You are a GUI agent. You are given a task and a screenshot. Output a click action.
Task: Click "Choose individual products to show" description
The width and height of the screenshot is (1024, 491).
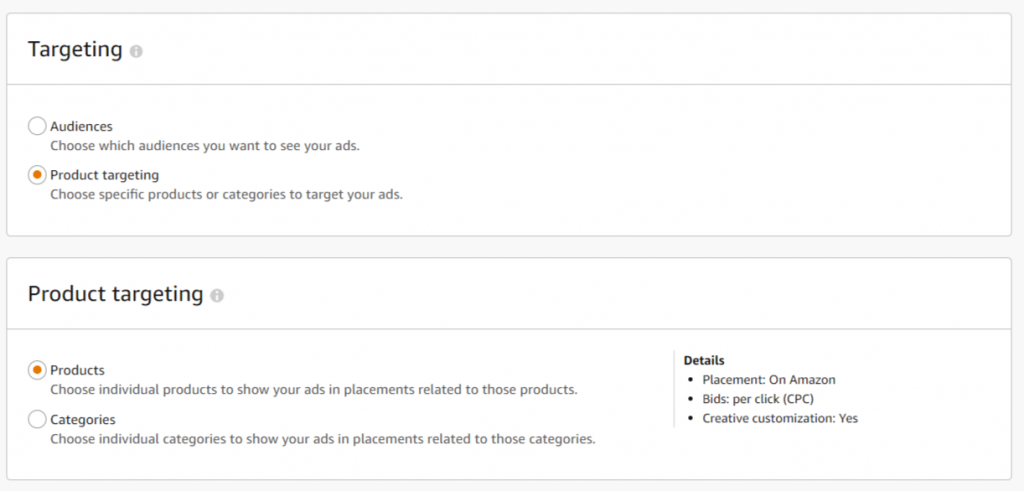tap(313, 389)
